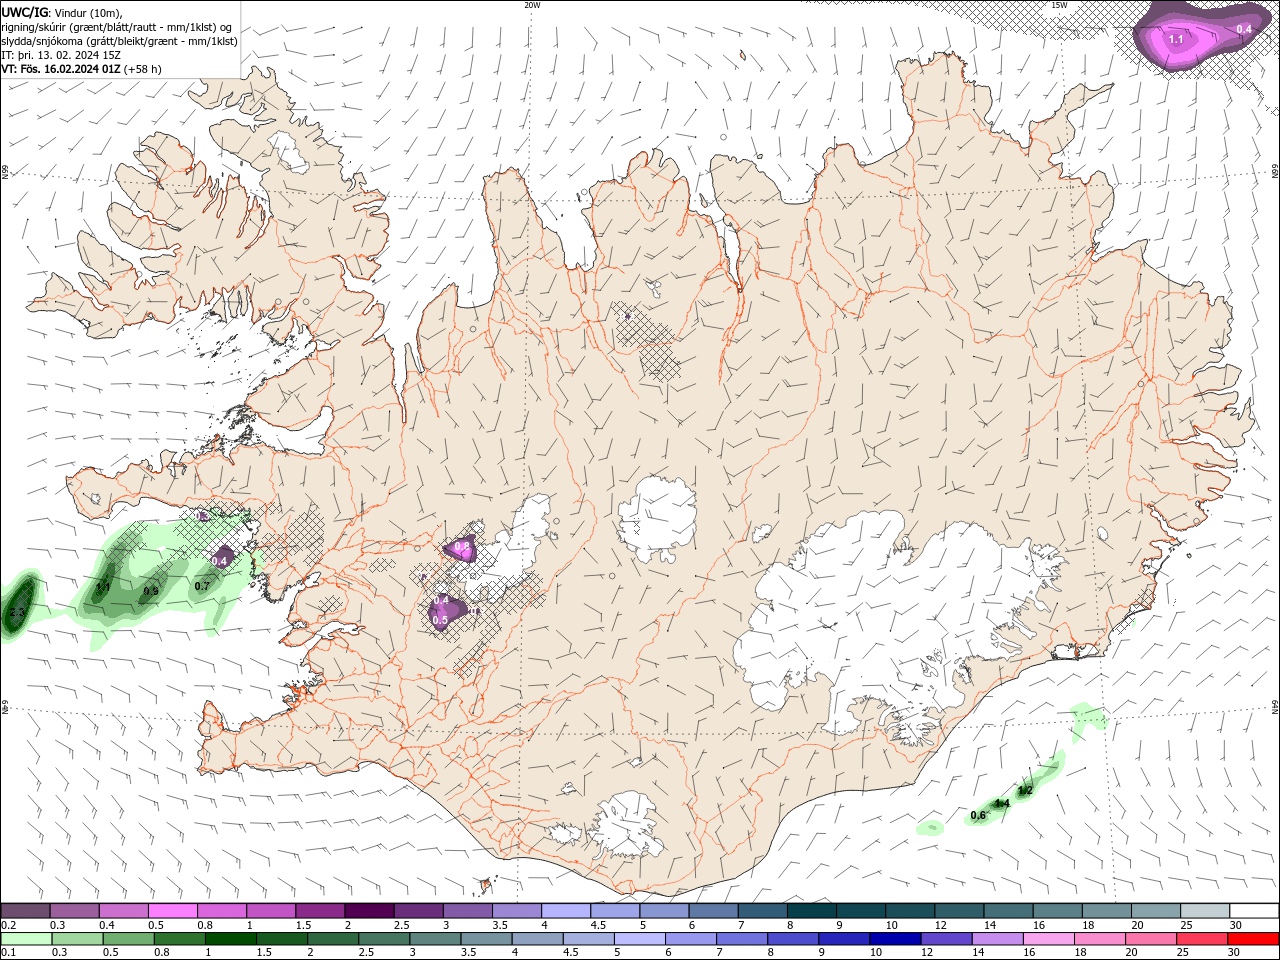The height and width of the screenshot is (960, 1280).
Task: Click the 0.6 value in the southeast offshore rain band
Action: click(x=978, y=816)
